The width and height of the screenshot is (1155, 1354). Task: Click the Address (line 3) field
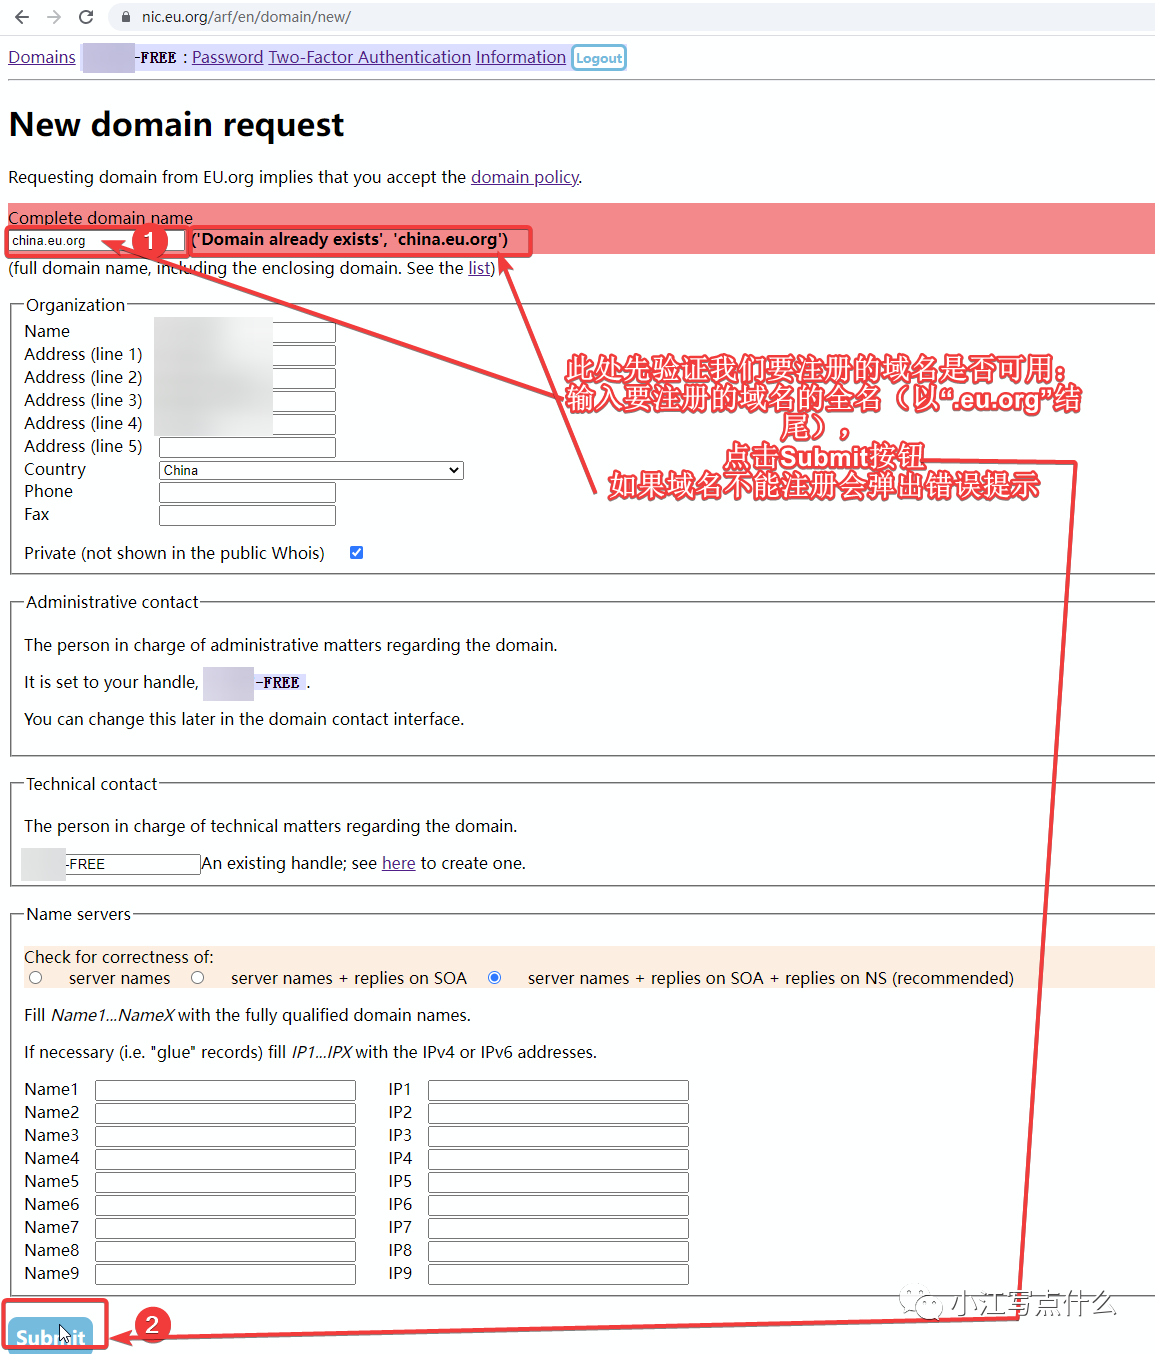[x=247, y=401]
